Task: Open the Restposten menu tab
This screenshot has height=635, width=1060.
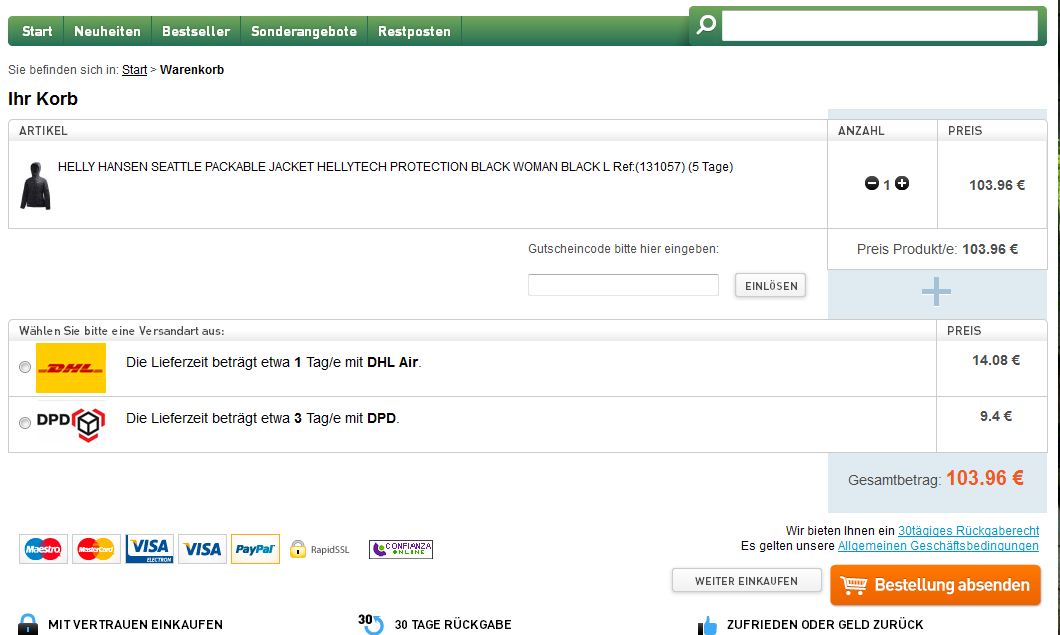Action: coord(414,31)
